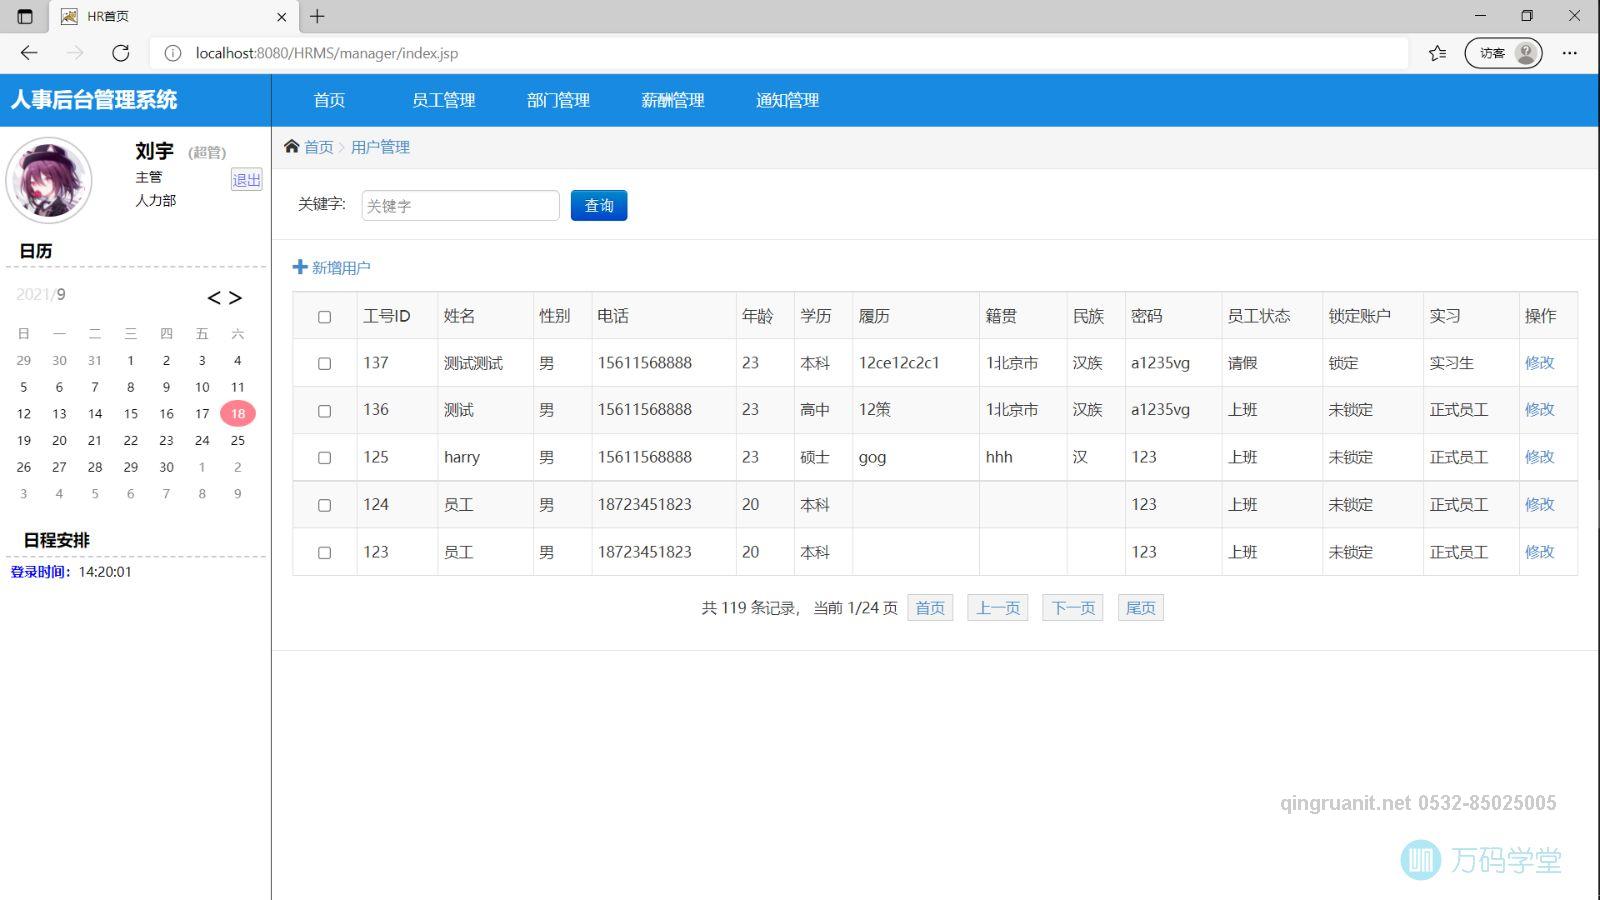
Task: Open the 部门管理 section
Action: (x=557, y=100)
